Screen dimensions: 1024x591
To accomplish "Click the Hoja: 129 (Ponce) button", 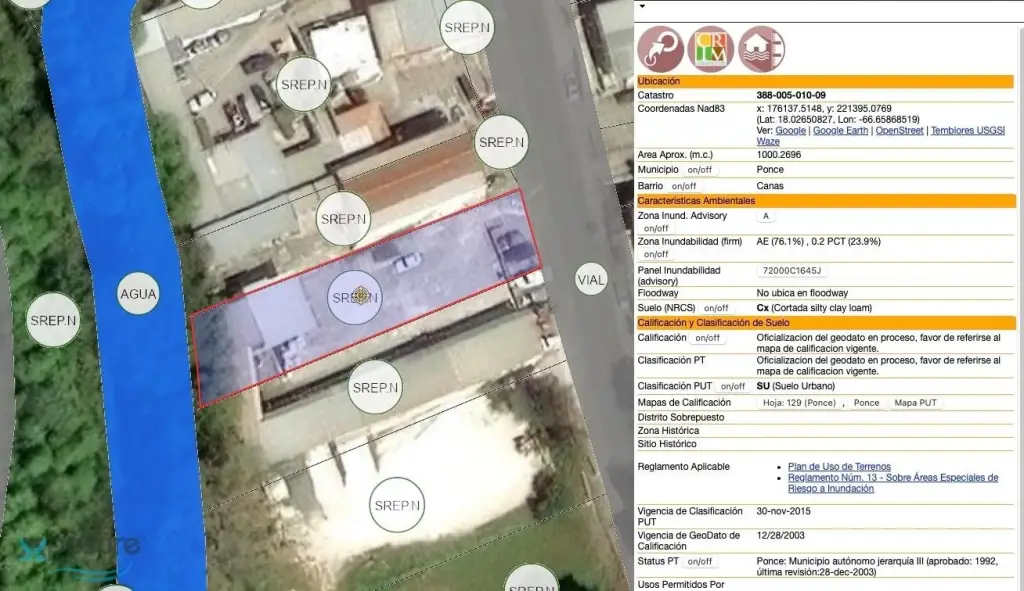I will point(798,403).
